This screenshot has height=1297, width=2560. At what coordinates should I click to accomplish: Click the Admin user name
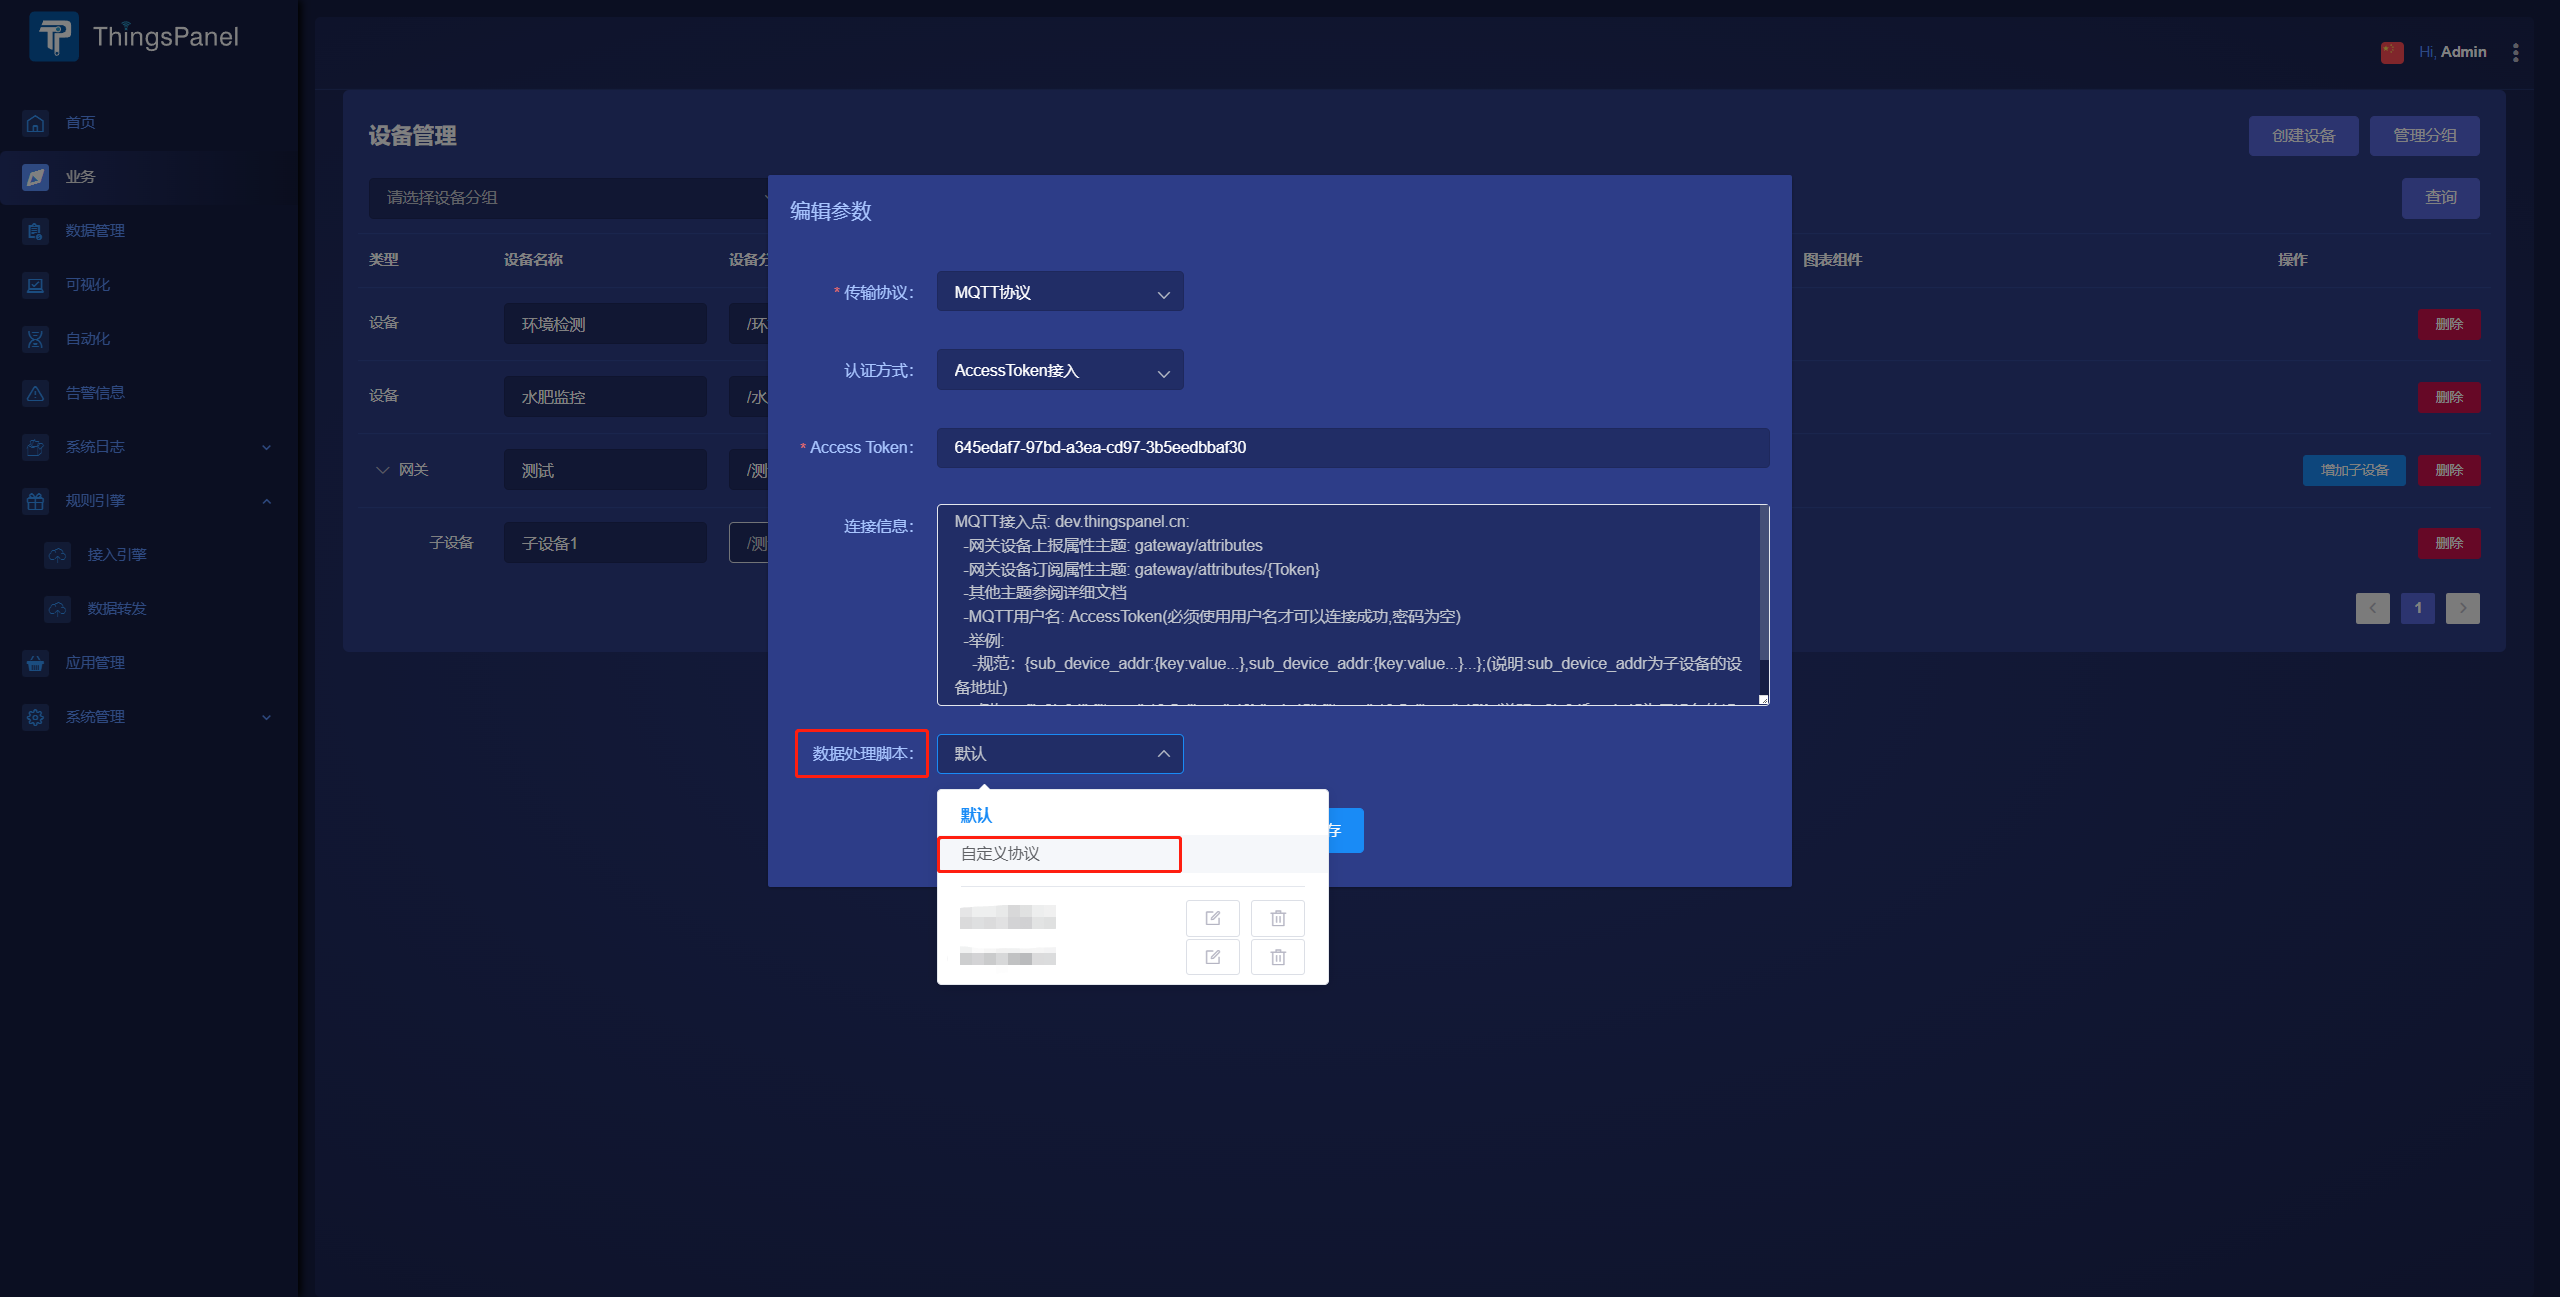tap(2463, 52)
